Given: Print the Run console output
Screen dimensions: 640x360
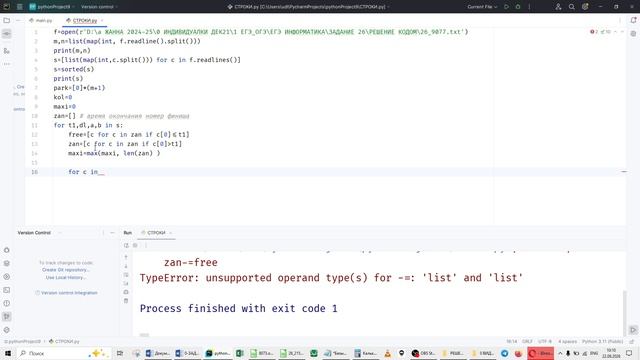Looking at the screenshot, I should [x=126, y=292].
